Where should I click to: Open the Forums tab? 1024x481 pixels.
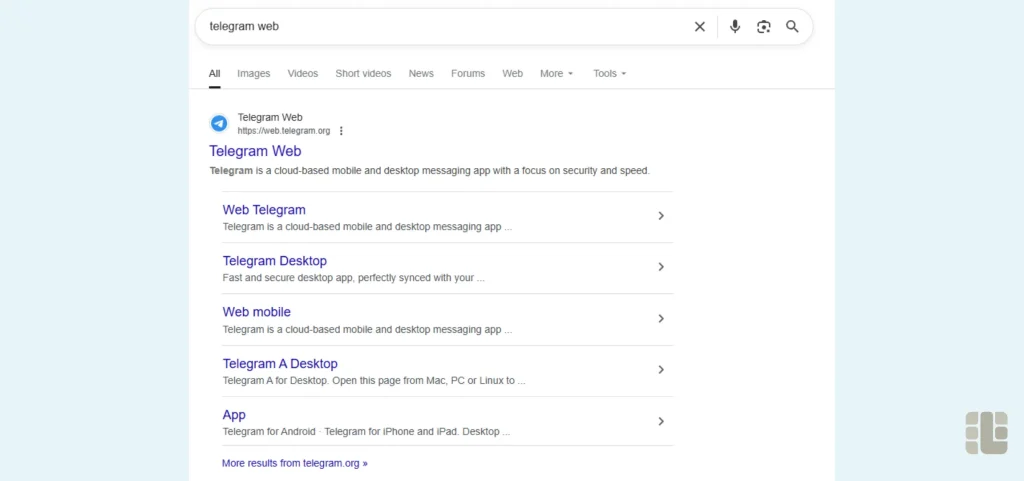(468, 74)
